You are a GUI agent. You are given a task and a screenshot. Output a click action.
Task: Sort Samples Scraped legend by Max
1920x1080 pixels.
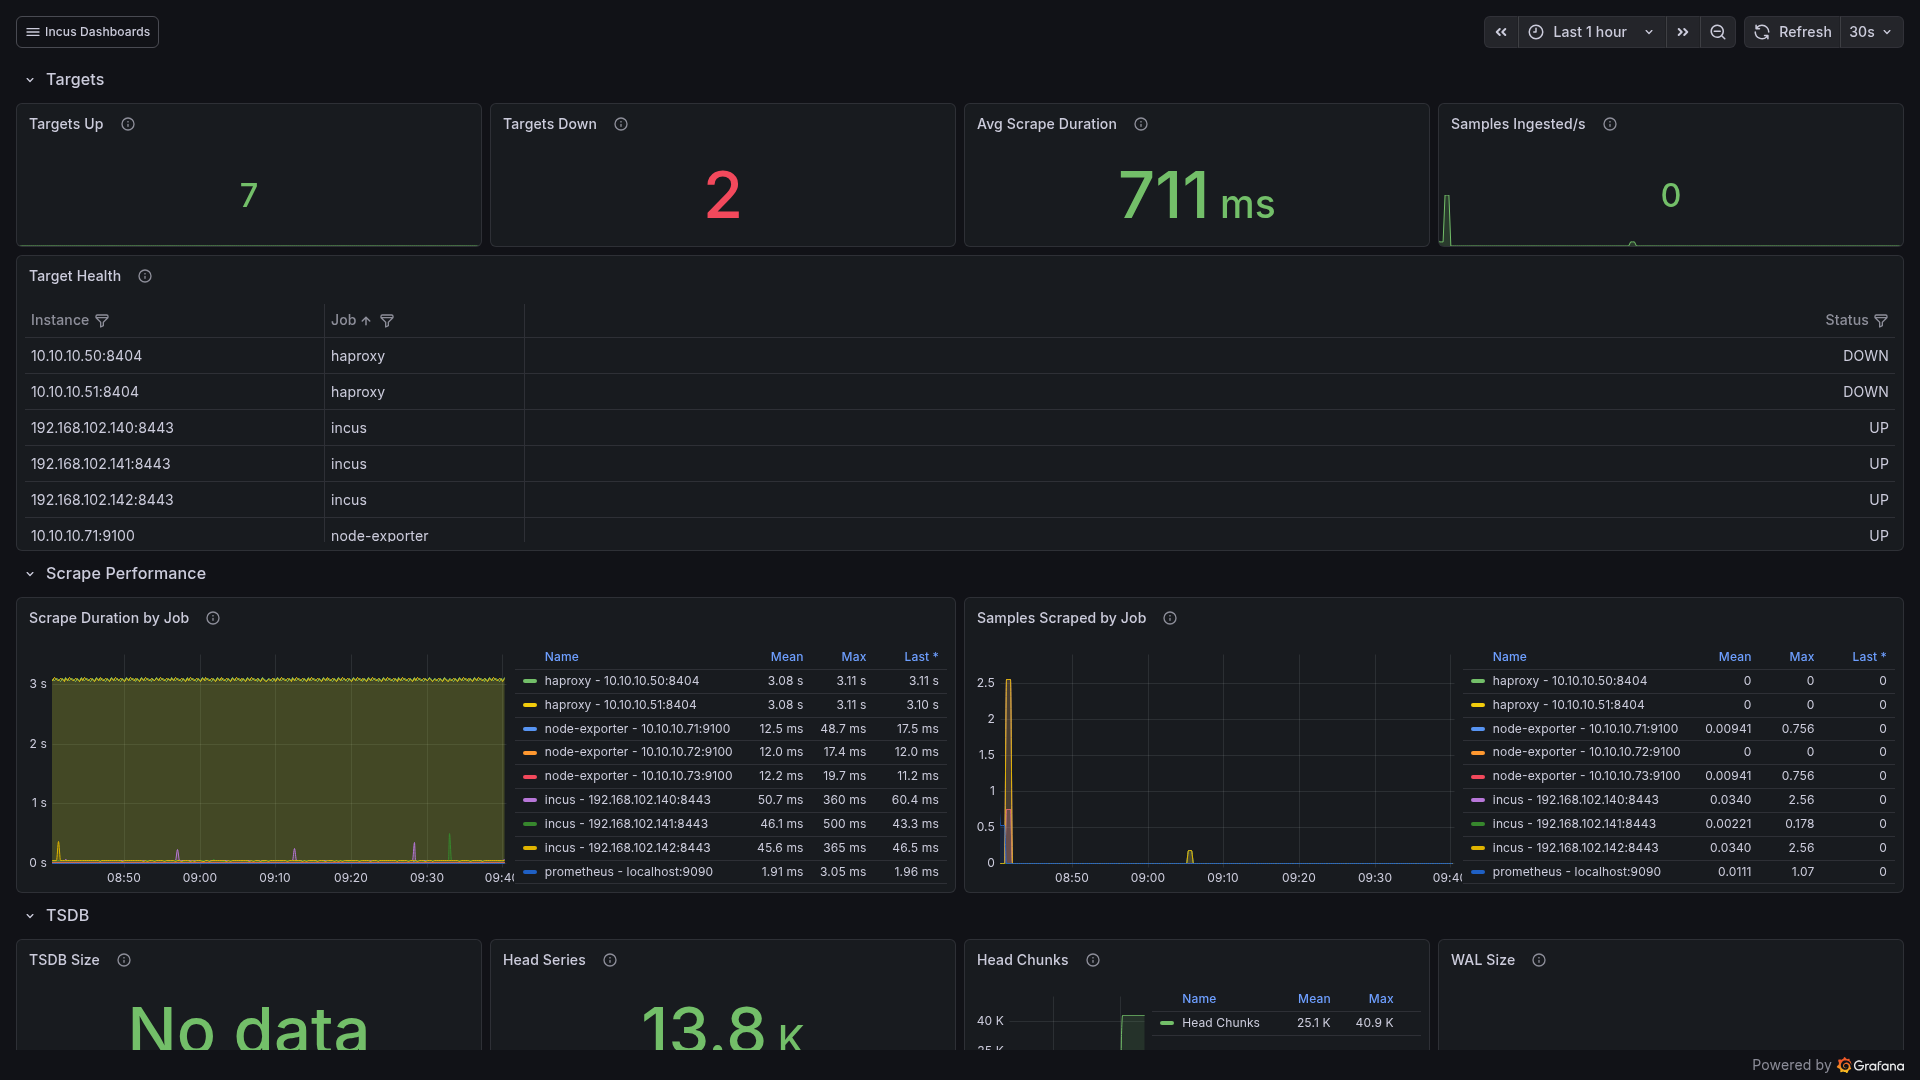[x=1801, y=657]
